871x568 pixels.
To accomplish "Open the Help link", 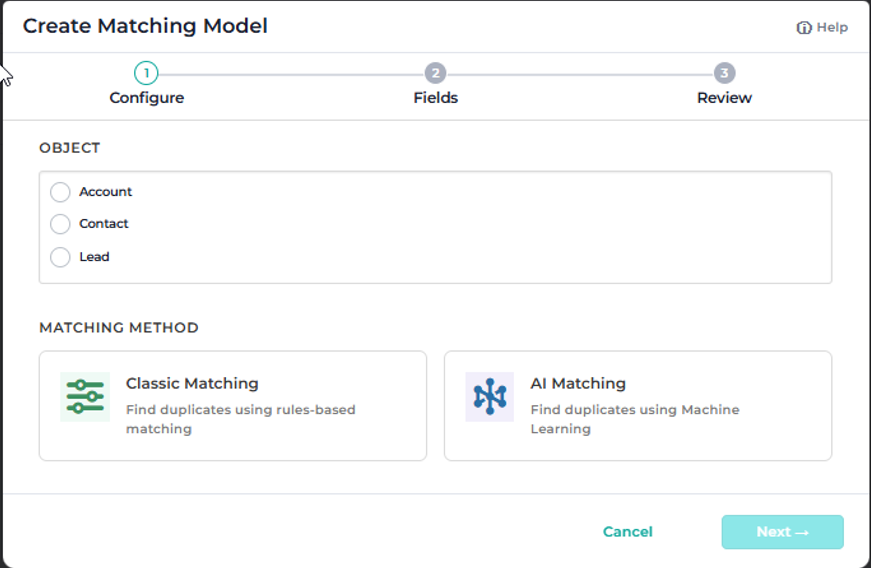I will (x=822, y=28).
